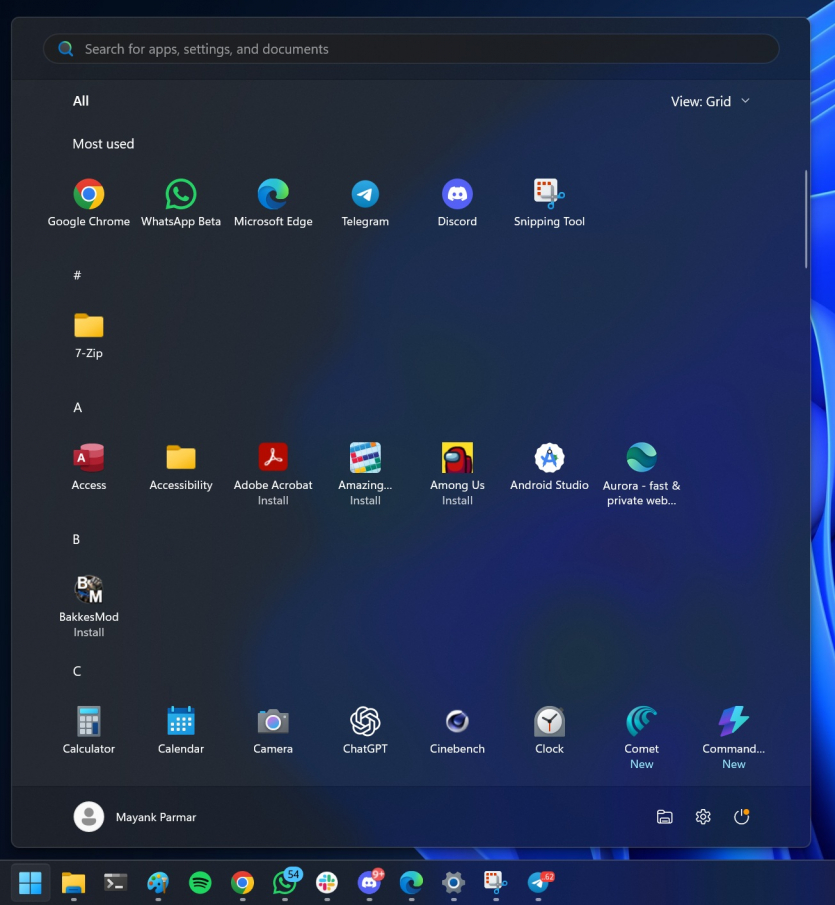Viewport: 835px width, 905px height.
Task: Open the View: Grid dropdown
Action: tap(710, 101)
